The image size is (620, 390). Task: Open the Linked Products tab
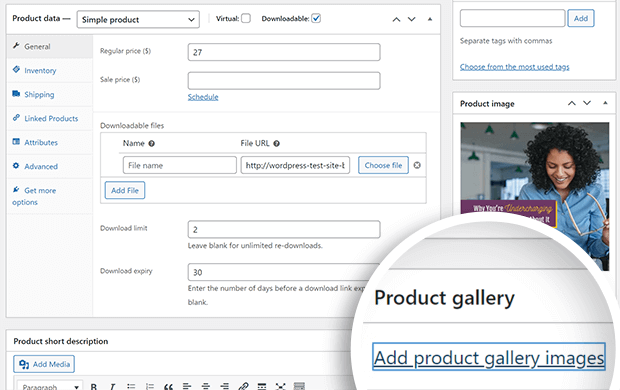51,118
